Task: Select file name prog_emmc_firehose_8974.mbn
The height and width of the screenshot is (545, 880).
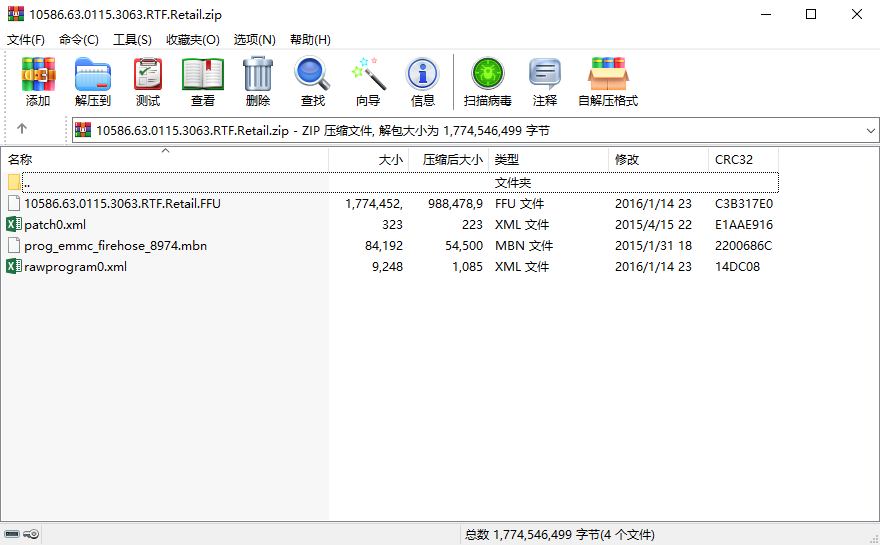Action: pyautogui.click(x=115, y=245)
